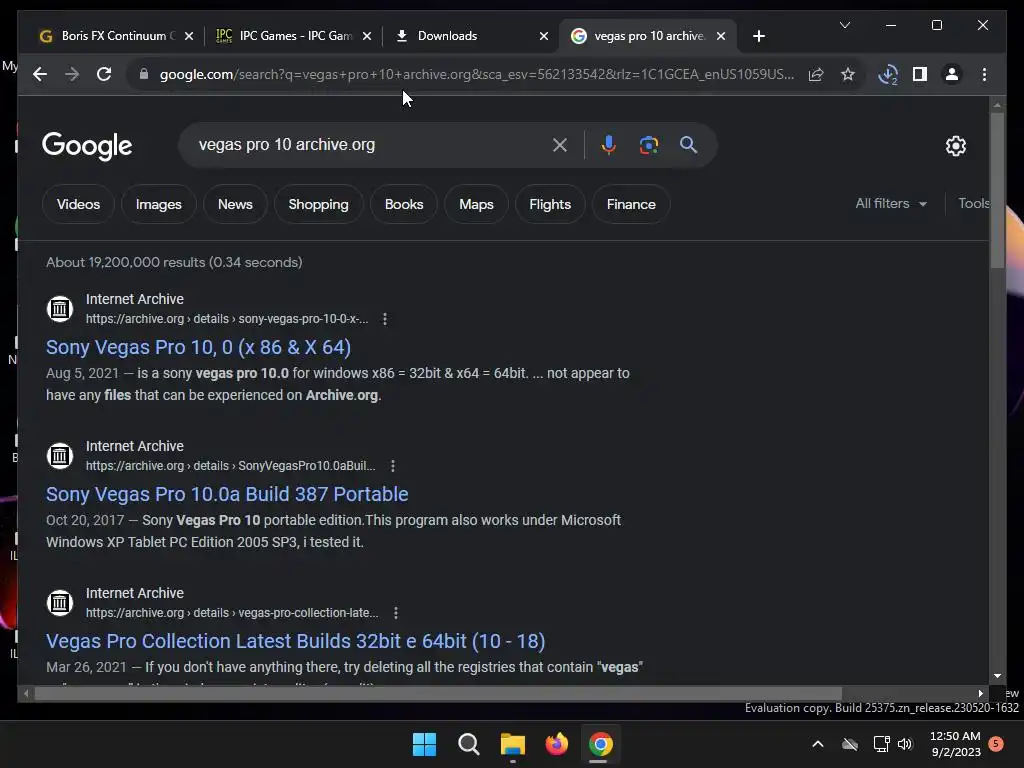The image size is (1024, 768).
Task: Open Sony Vegas Pro 10.0a Build 387 Portable link
Action: click(227, 494)
